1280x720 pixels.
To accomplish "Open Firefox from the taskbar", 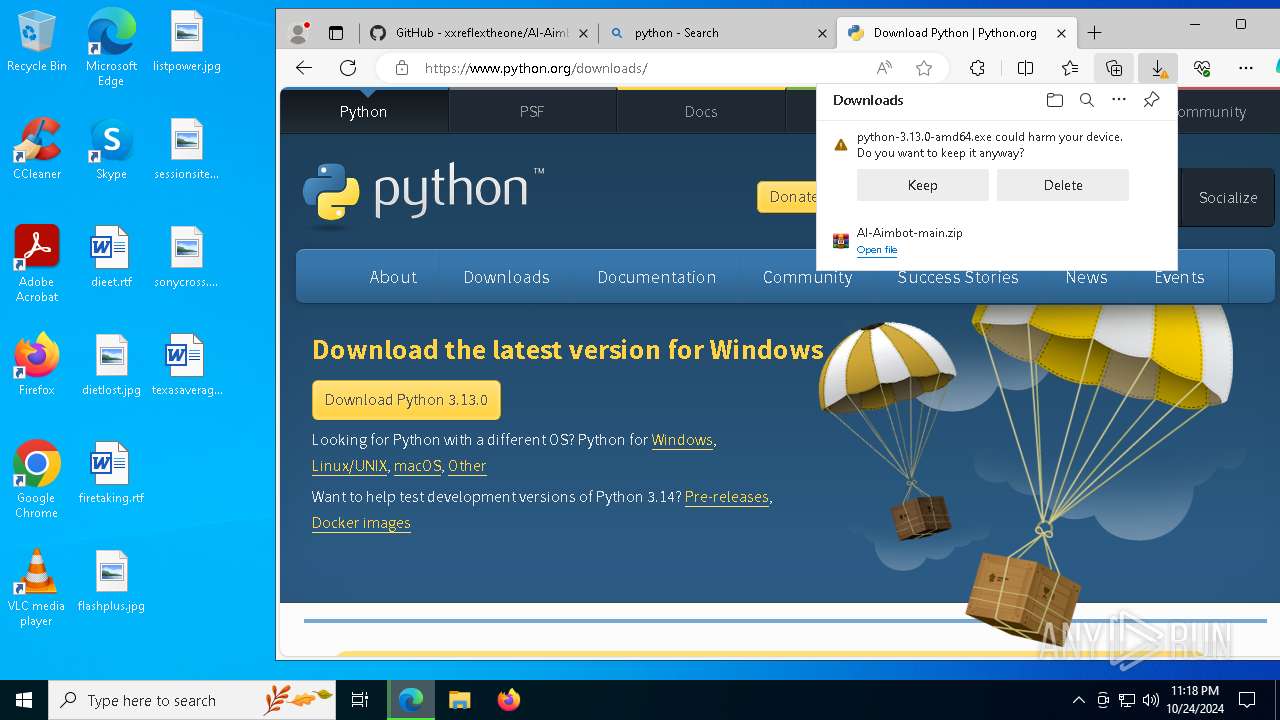I will pyautogui.click(x=508, y=700).
